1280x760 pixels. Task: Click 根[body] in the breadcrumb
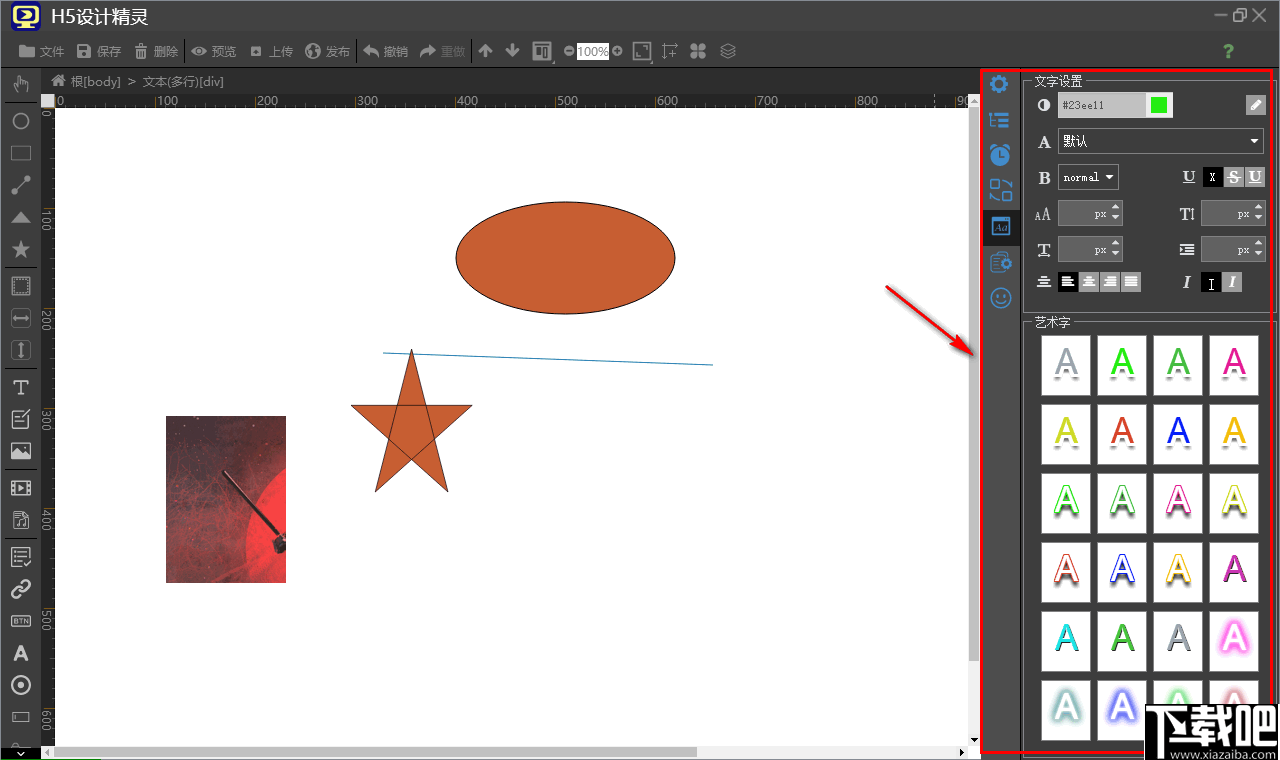point(95,82)
